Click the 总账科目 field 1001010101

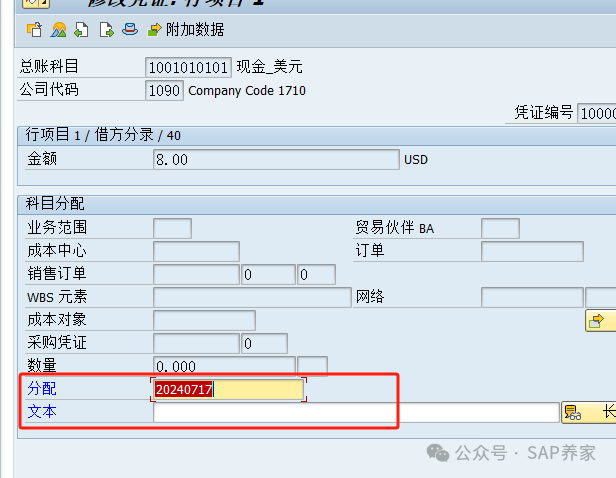[188, 67]
